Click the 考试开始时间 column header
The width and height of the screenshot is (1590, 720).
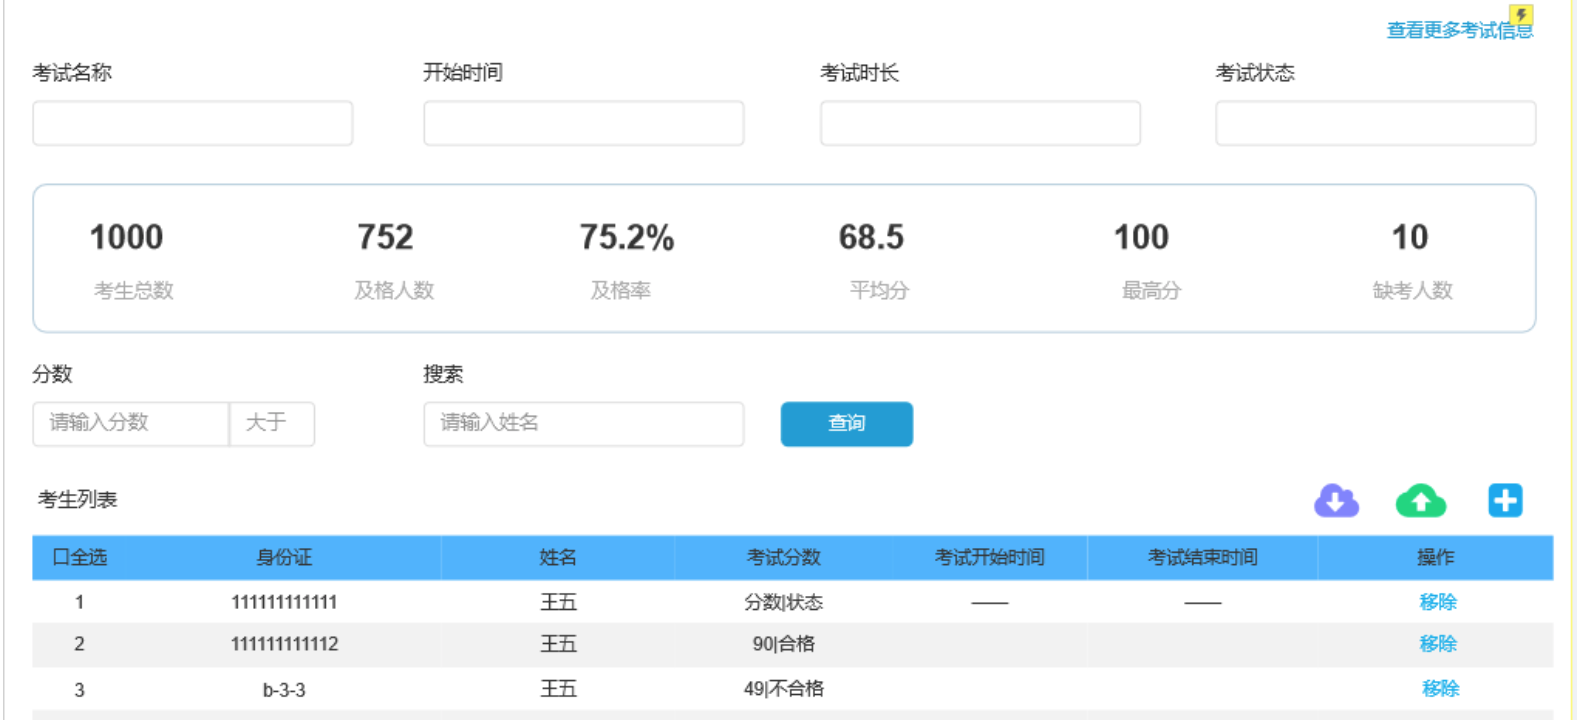click(x=989, y=557)
